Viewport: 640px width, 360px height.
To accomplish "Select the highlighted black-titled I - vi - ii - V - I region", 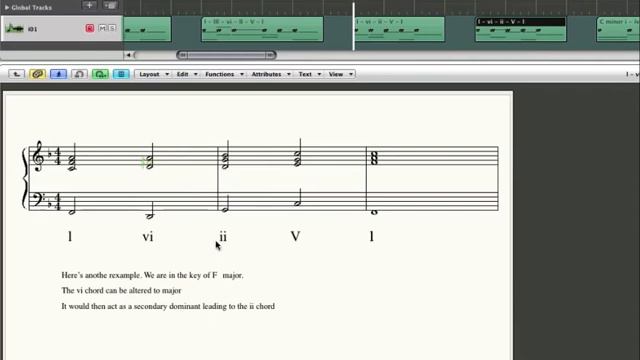I will click(x=521, y=29).
